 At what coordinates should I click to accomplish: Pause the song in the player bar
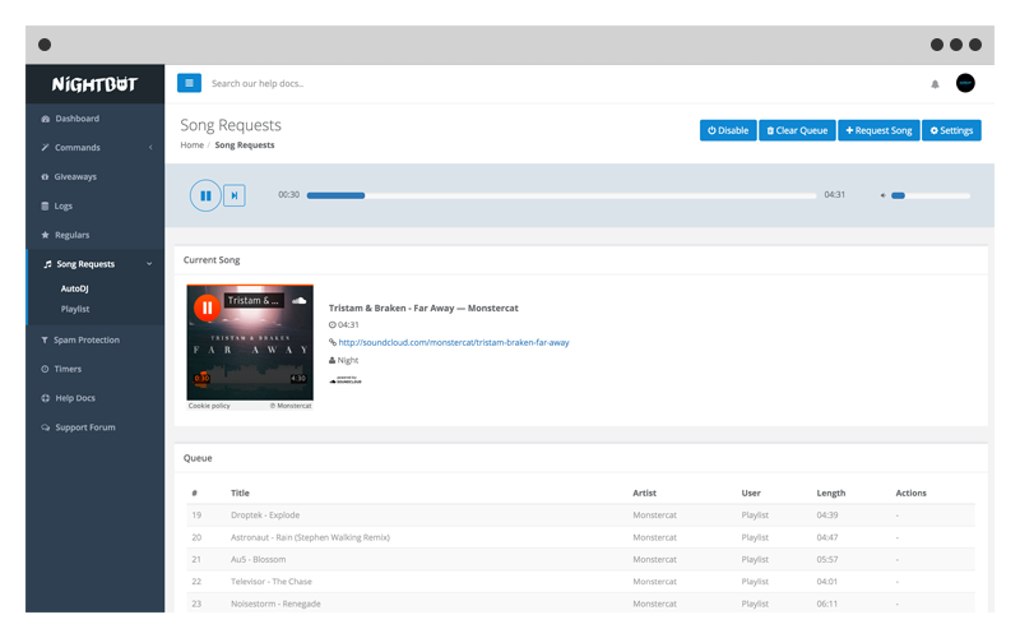[x=205, y=195]
